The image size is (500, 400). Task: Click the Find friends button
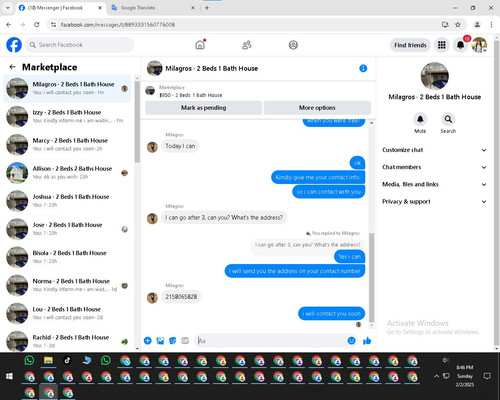click(x=410, y=45)
